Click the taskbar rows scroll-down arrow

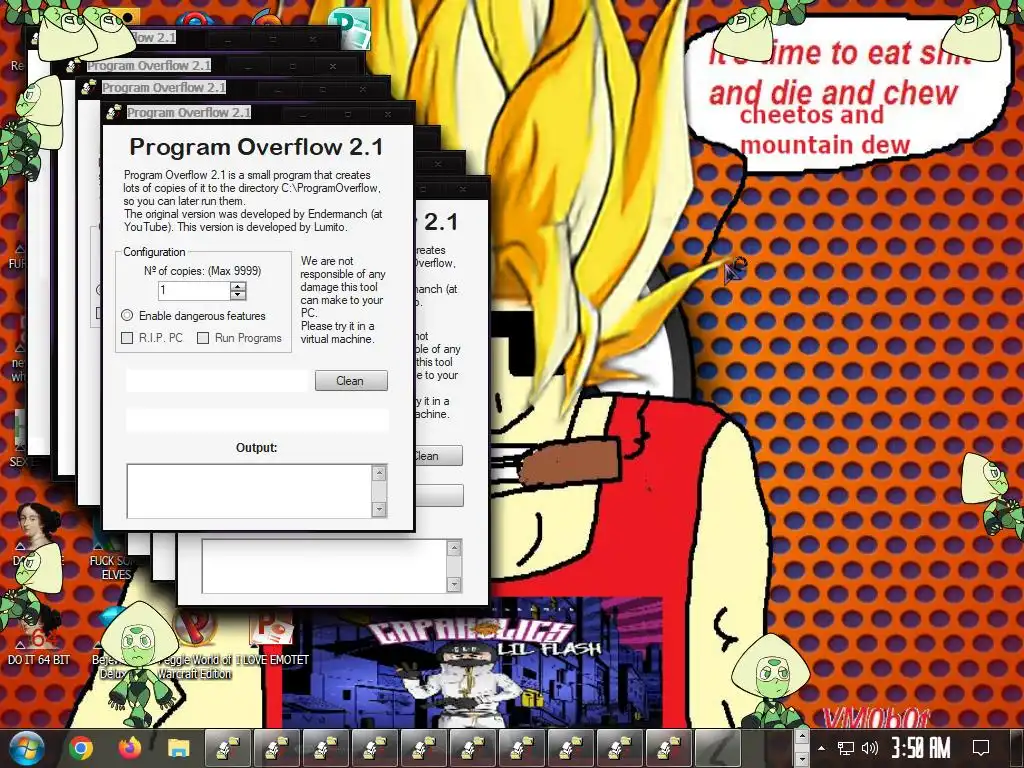tap(802, 758)
